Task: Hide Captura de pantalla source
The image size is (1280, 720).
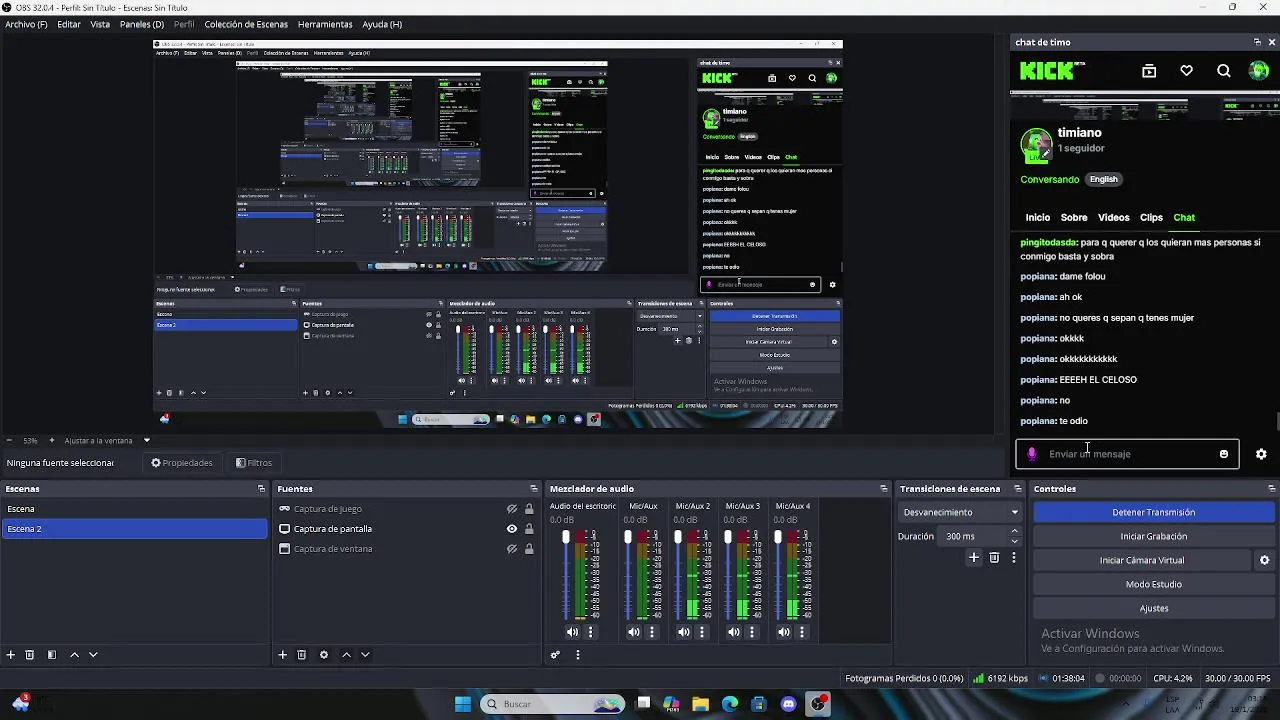Action: 512,529
